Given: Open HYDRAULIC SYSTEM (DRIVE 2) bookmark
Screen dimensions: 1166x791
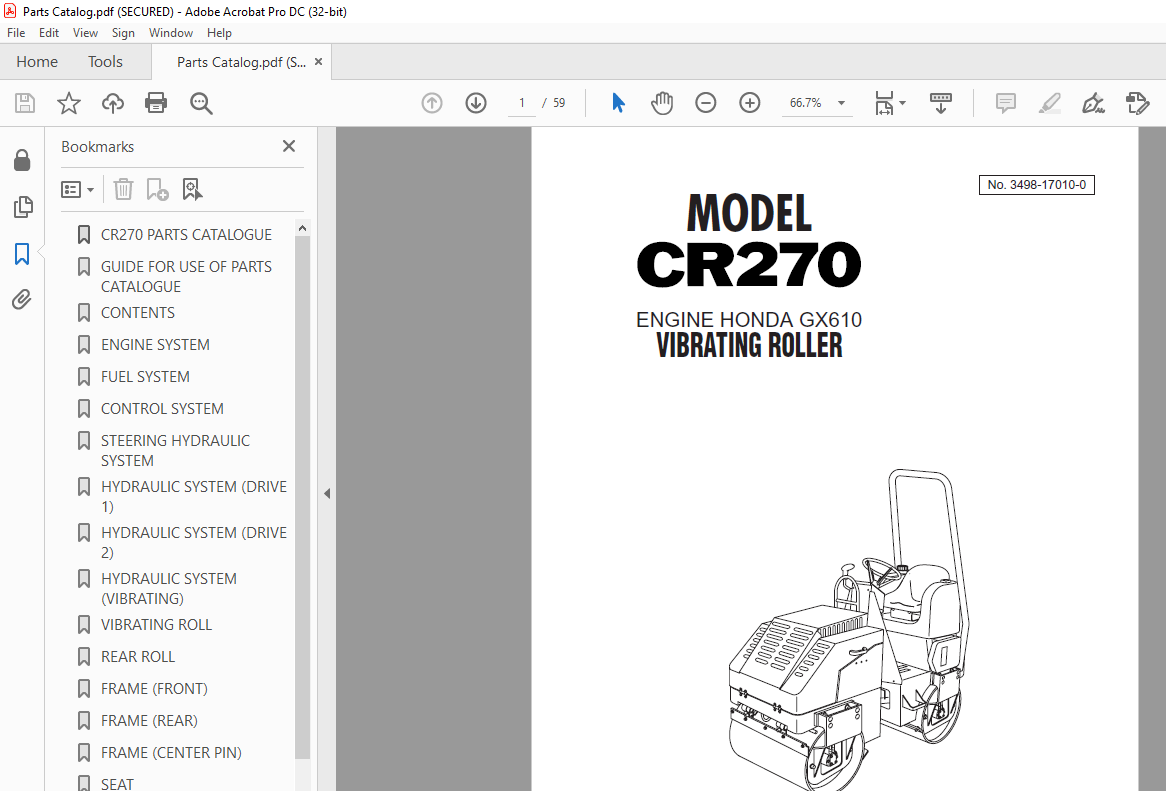Looking at the screenshot, I should click(x=193, y=543).
